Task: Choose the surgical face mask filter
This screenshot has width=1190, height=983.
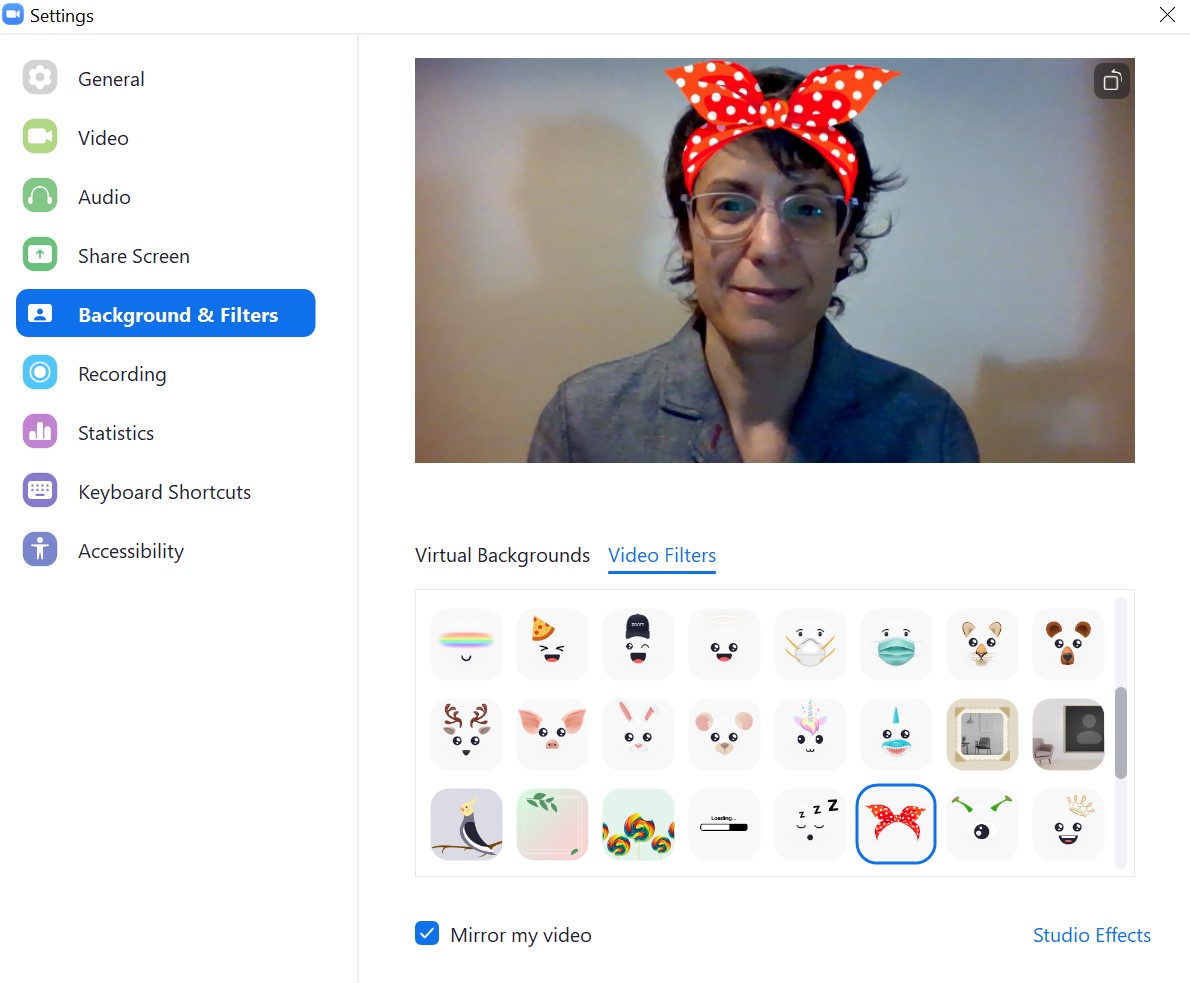Action: click(896, 644)
